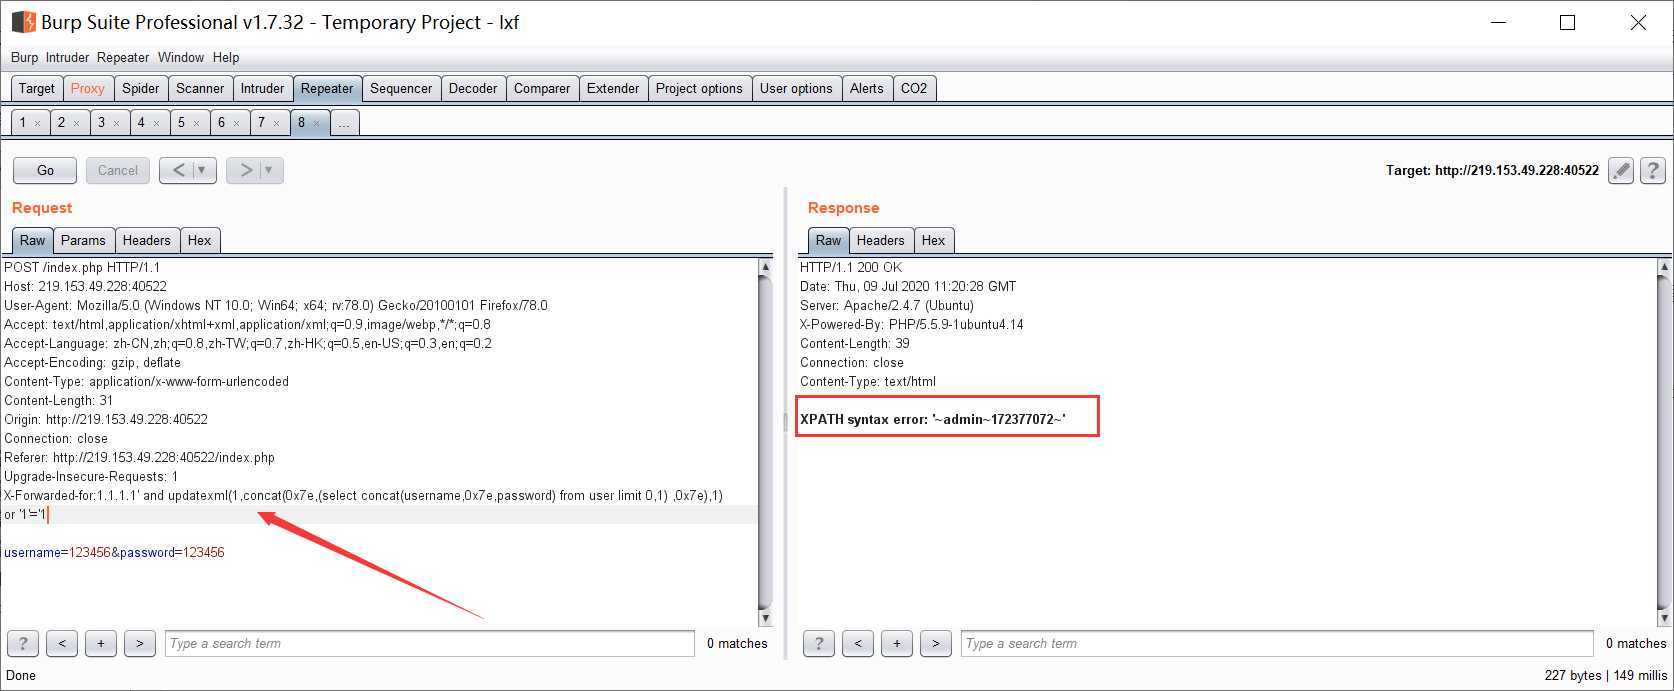The width and height of the screenshot is (1674, 691).
Task: Add a new Repeater tab with the ellipsis
Action: point(344,123)
